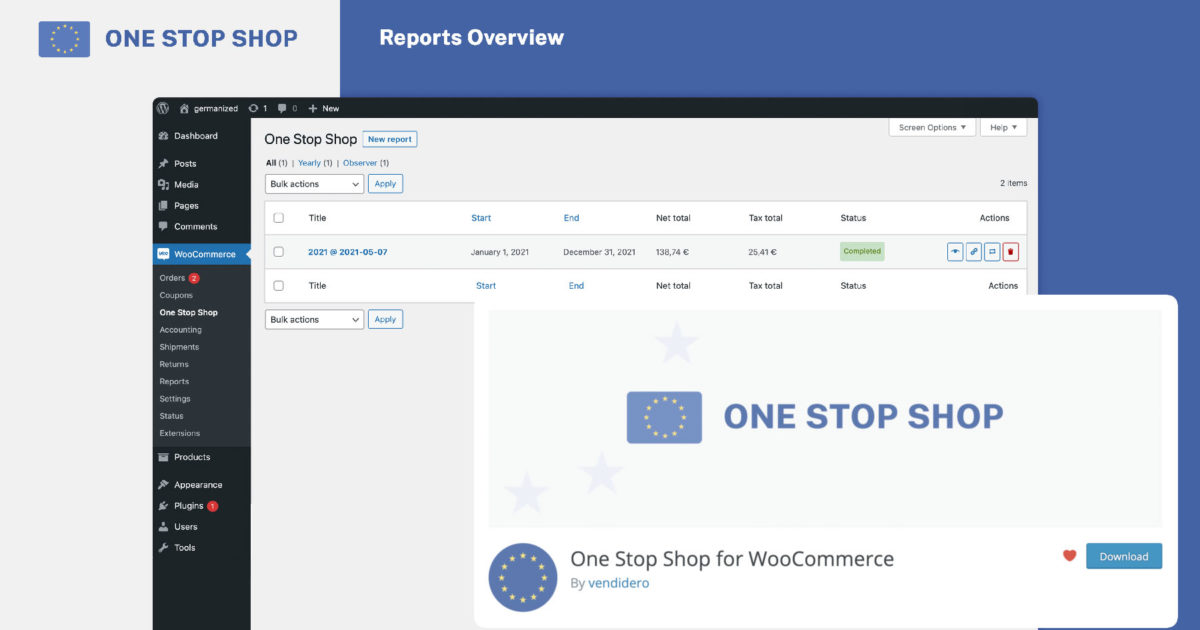The width and height of the screenshot is (1200, 630).
Task: Check the select-all box in the table header
Action: click(279, 217)
